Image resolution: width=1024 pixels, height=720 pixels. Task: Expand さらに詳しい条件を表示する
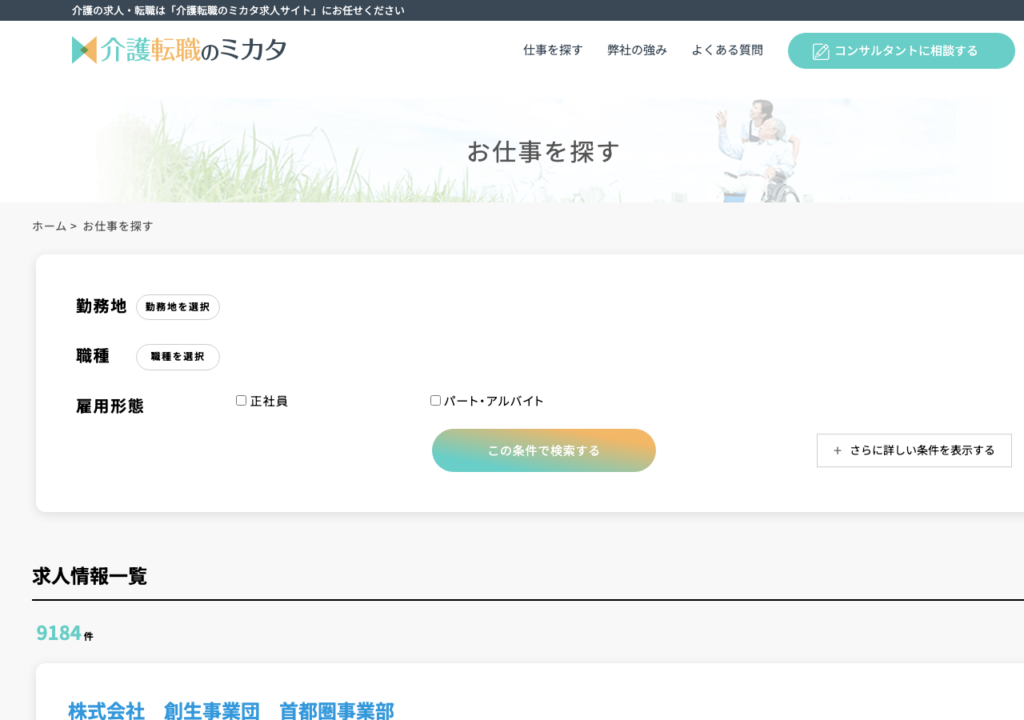pyautogui.click(x=914, y=450)
